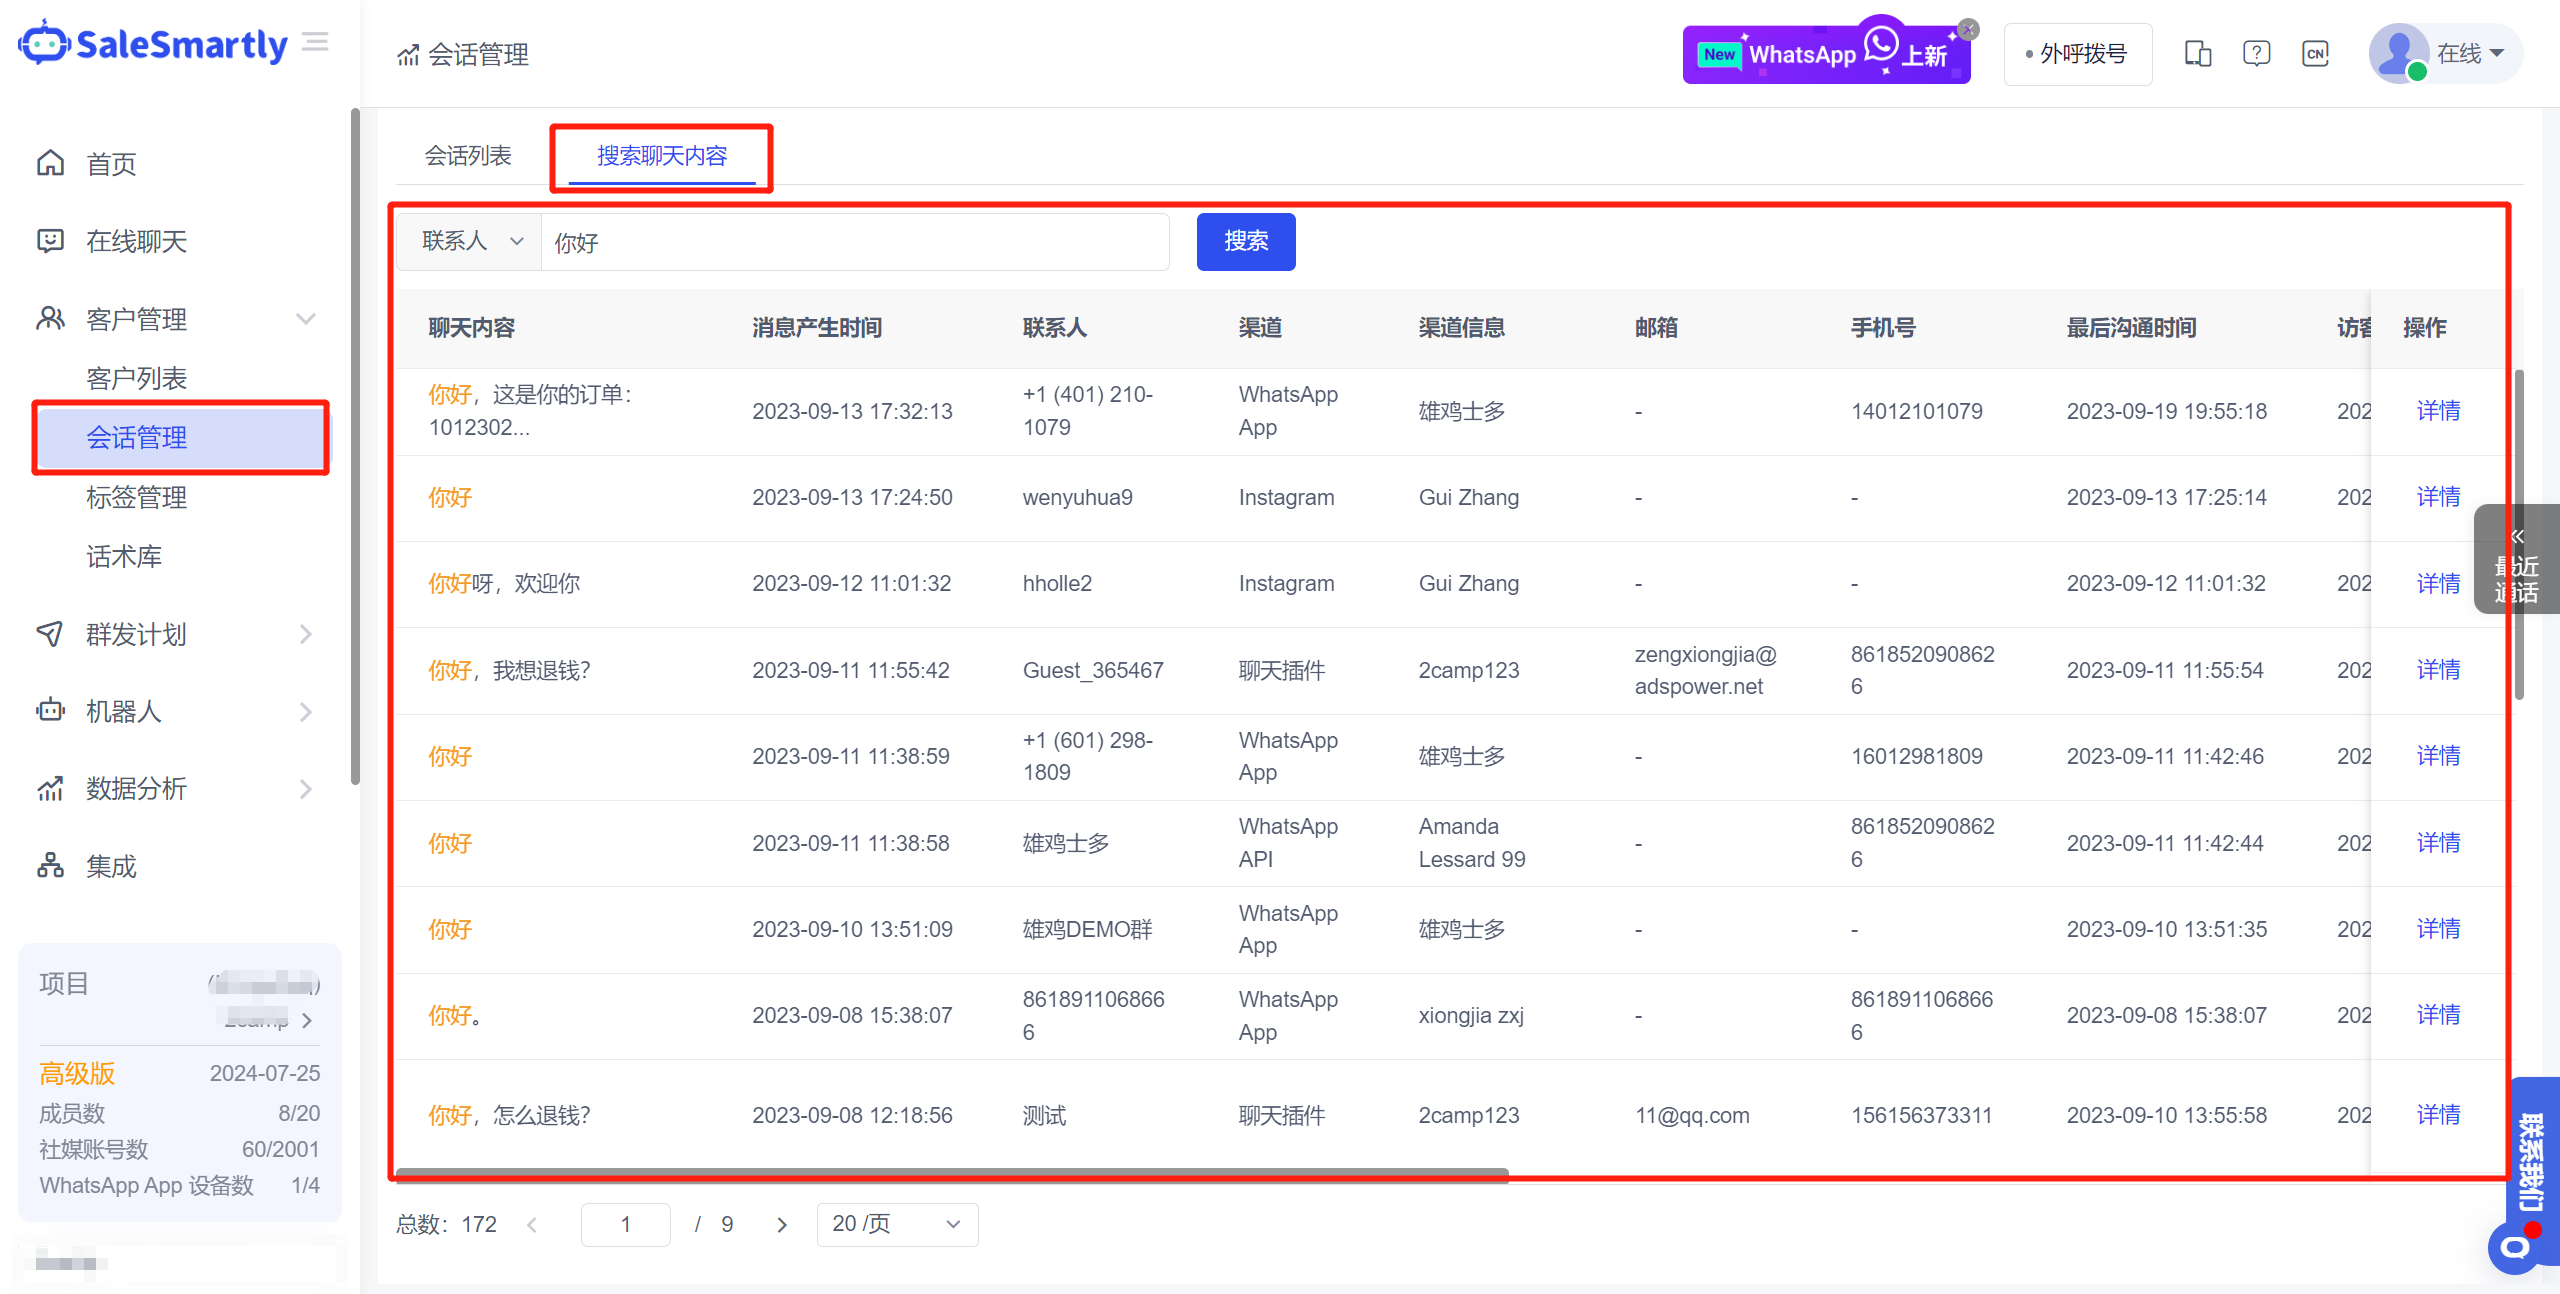Open the 联系人 search type dropdown
Viewport: 2560px width, 1294px height.
(470, 242)
